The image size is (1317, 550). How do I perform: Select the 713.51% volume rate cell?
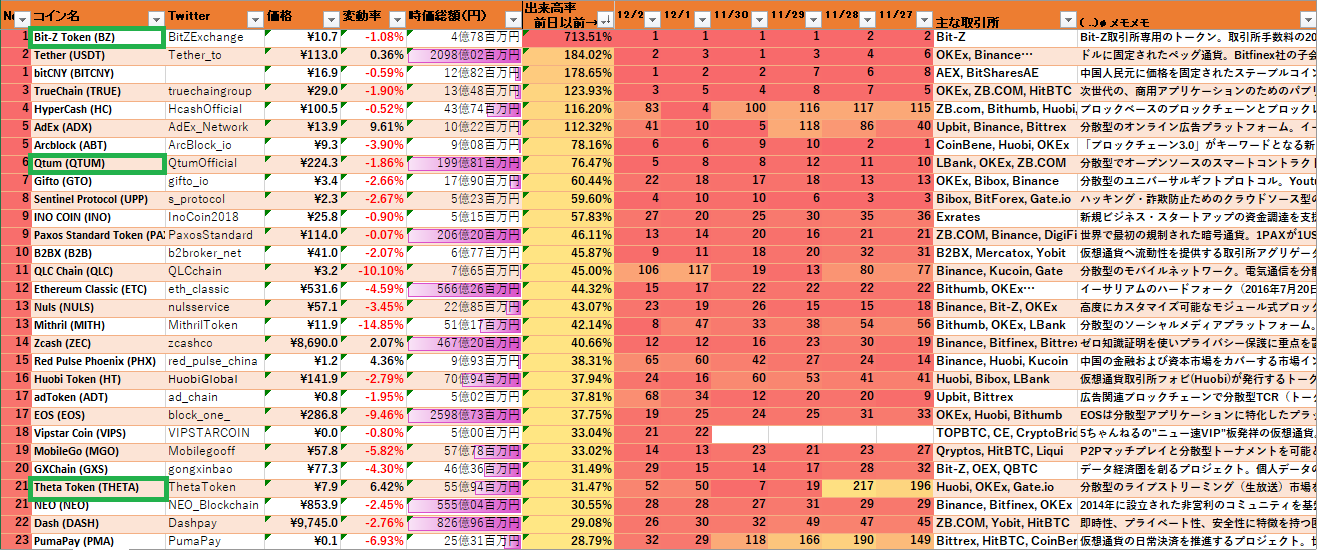568,37
